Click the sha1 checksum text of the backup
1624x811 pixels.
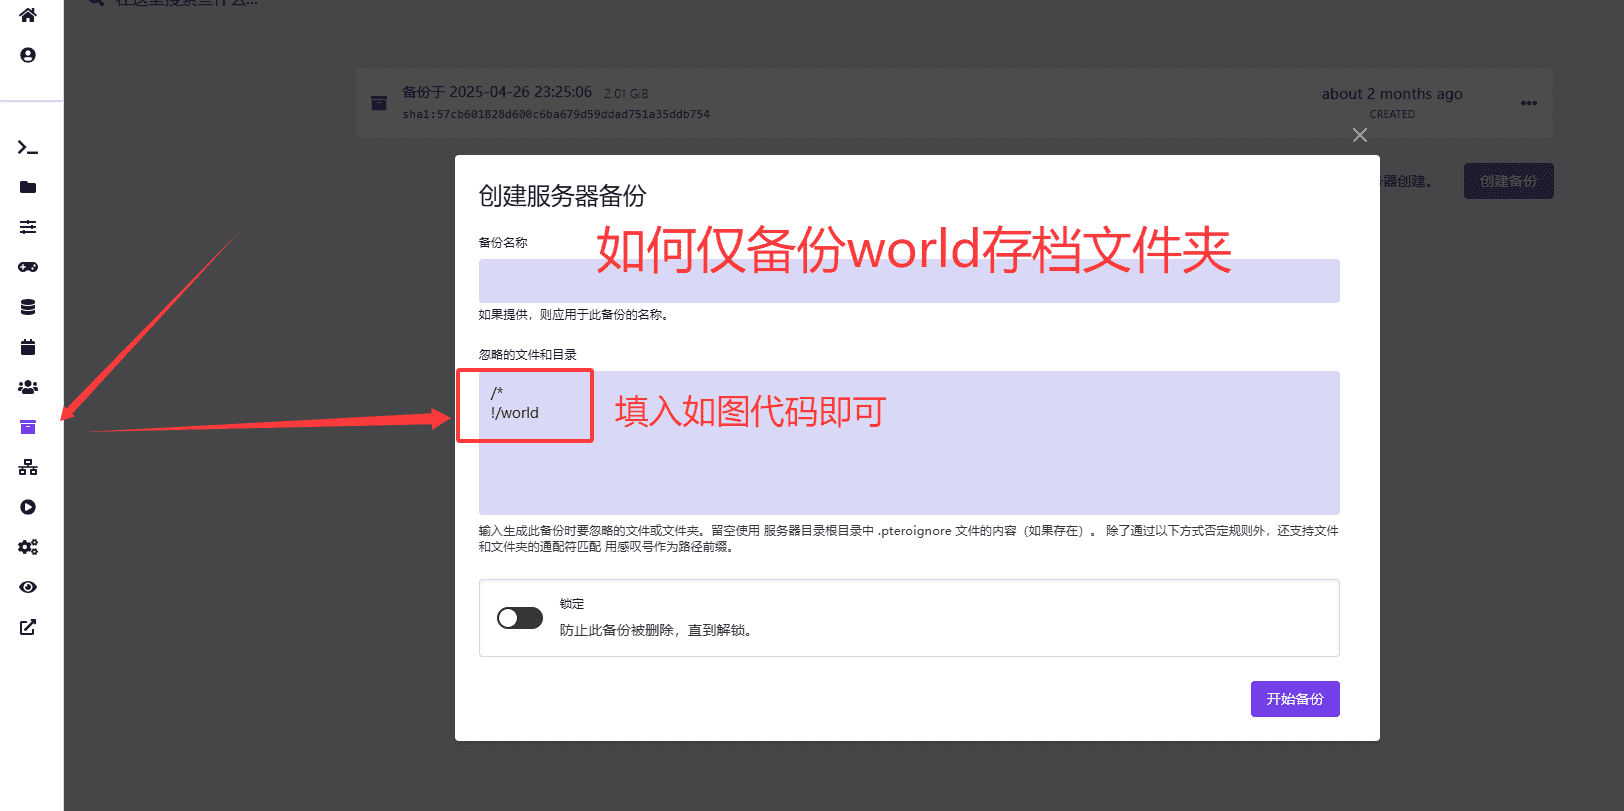point(556,114)
